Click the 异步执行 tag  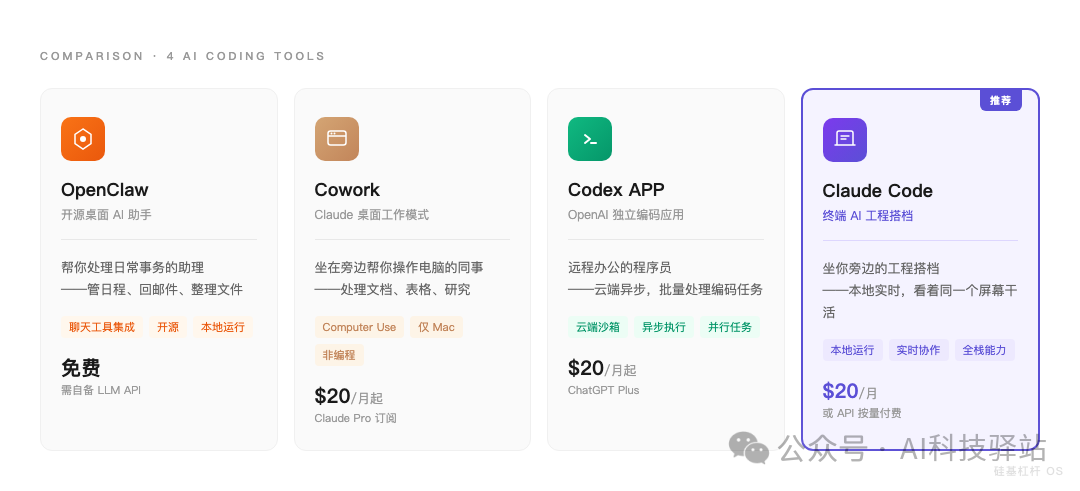click(x=664, y=327)
